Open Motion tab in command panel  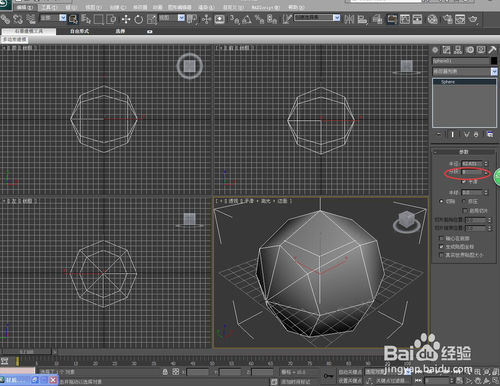click(470, 50)
